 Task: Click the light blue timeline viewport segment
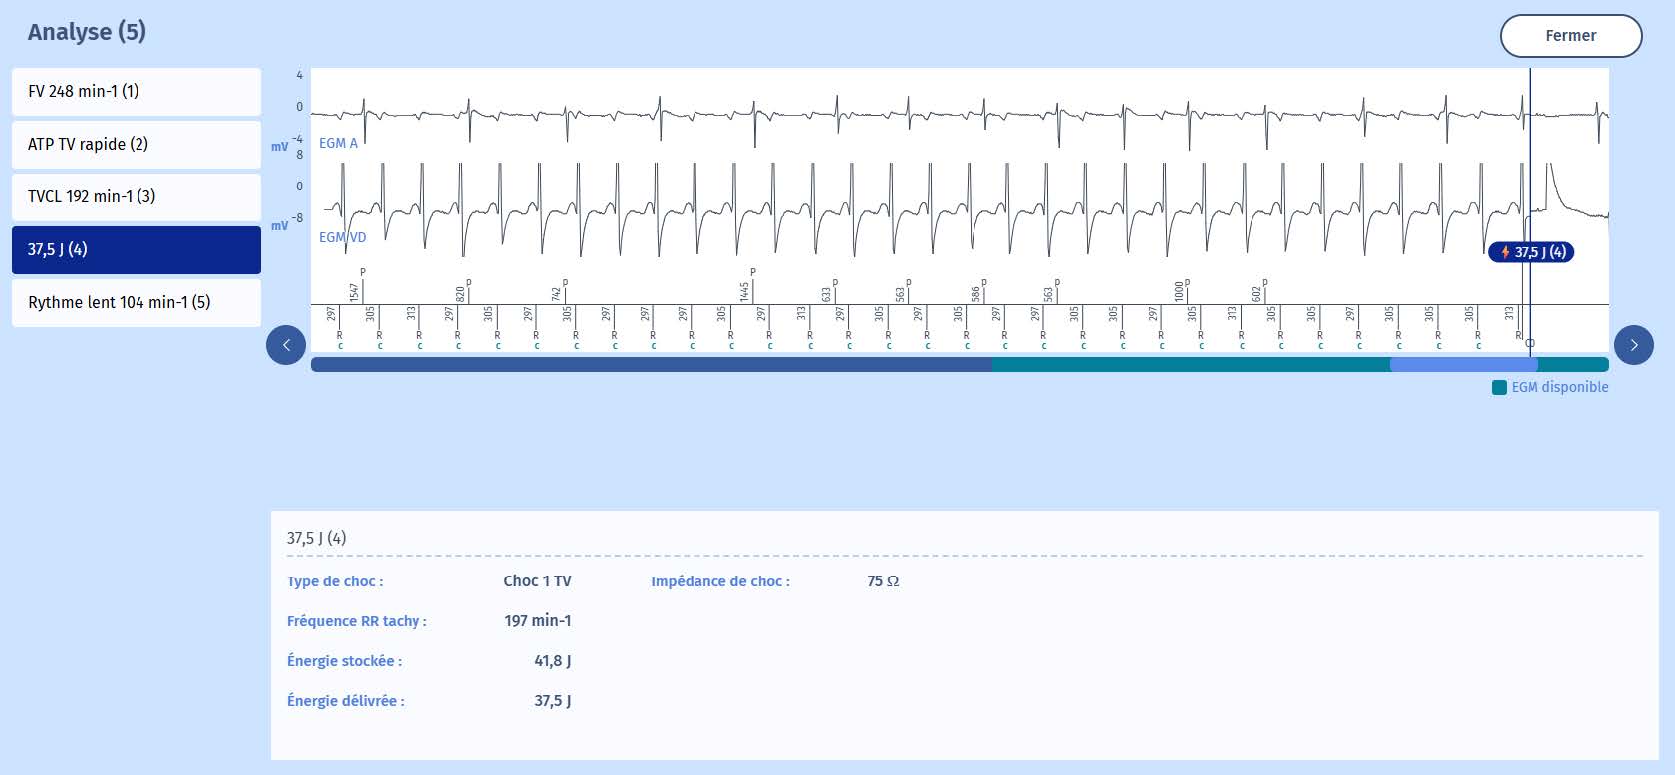click(1462, 365)
